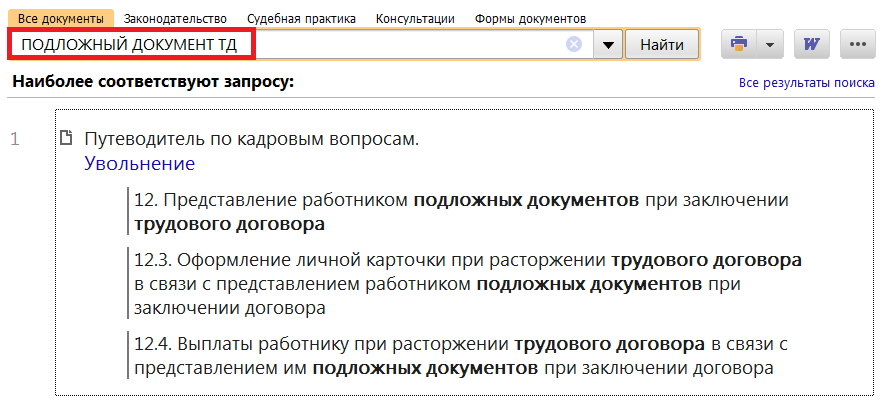Screen dimensions: 886x402
Task: Clear the search query with the X icon
Action: pyautogui.click(x=574, y=45)
